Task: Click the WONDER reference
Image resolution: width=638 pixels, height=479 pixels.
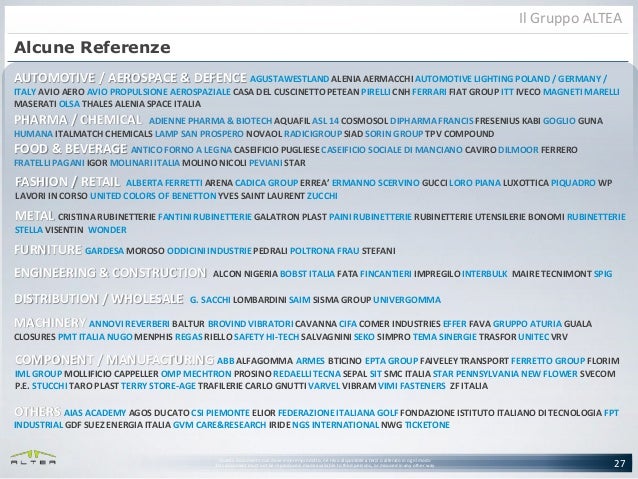Action: 107,230
